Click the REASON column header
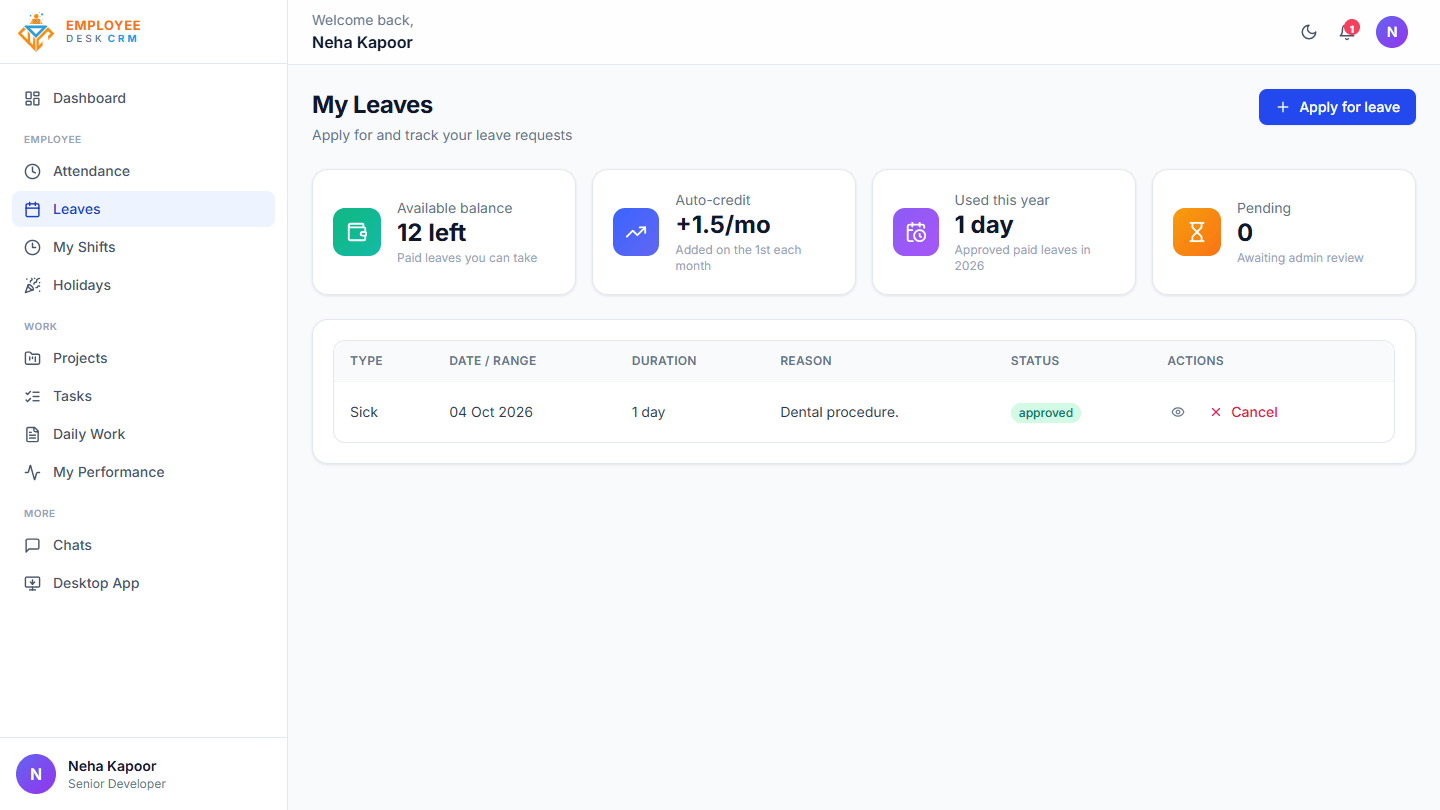Viewport: 1440px width, 810px height. click(x=806, y=361)
